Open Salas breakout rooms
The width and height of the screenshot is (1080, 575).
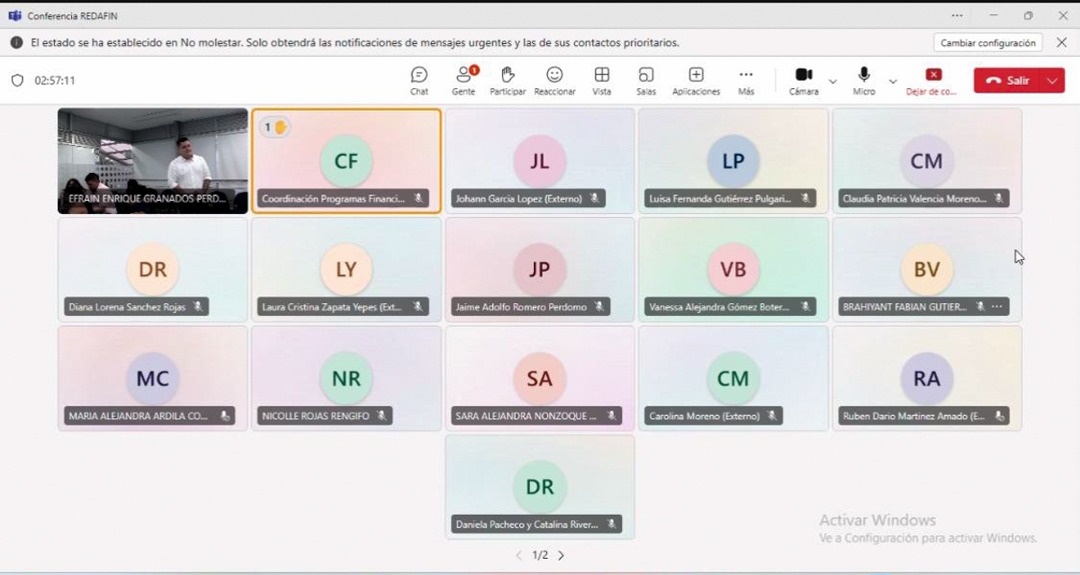646,80
